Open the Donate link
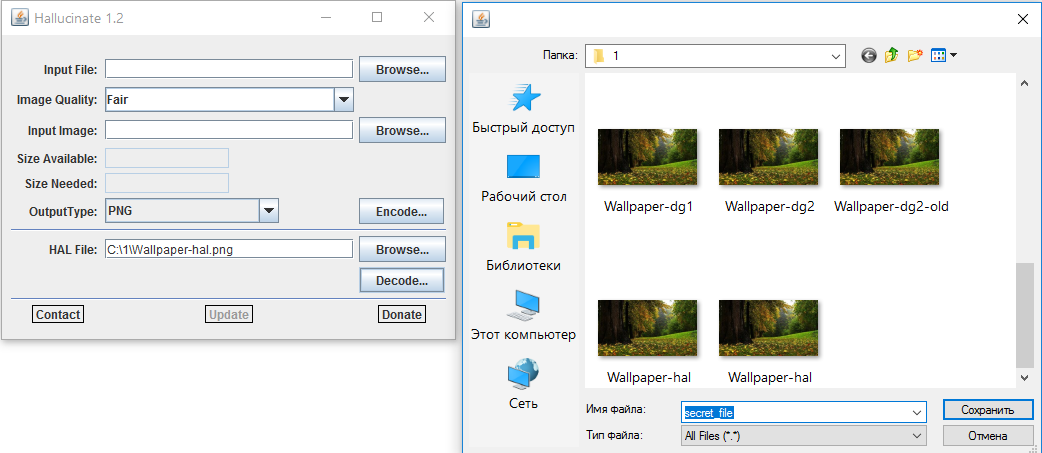The height and width of the screenshot is (453, 1042). coord(402,314)
